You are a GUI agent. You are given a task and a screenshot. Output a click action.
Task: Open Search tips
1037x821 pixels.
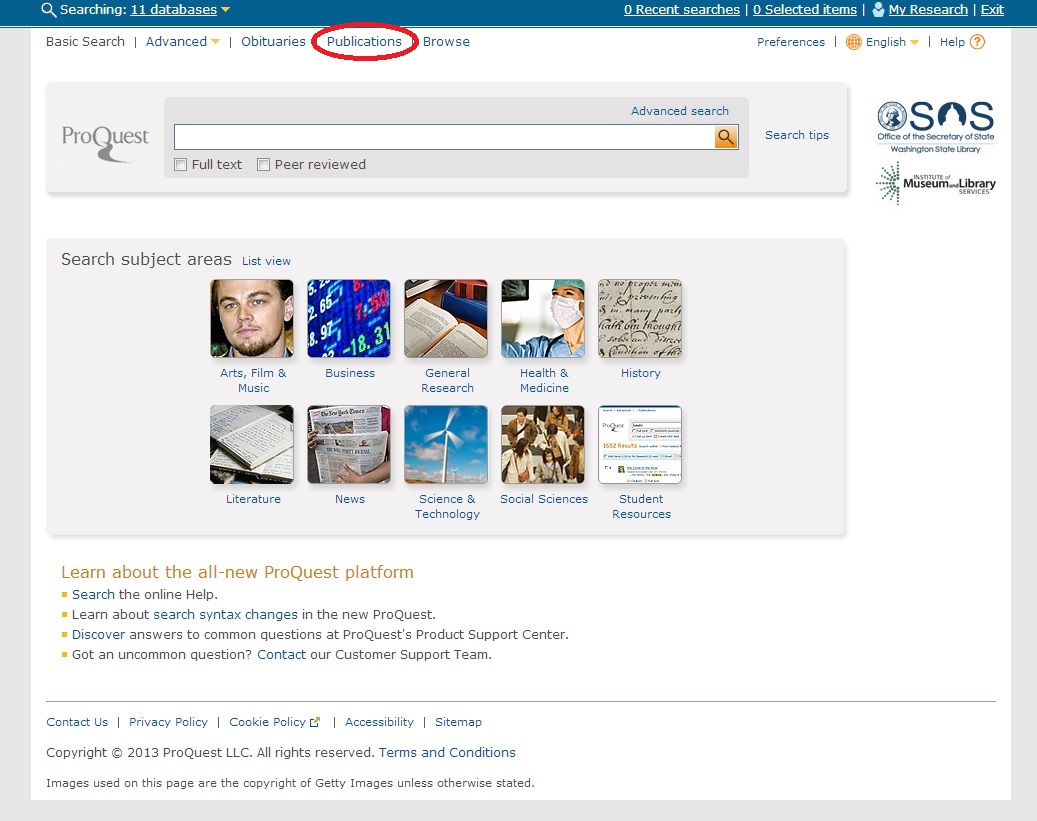point(797,135)
